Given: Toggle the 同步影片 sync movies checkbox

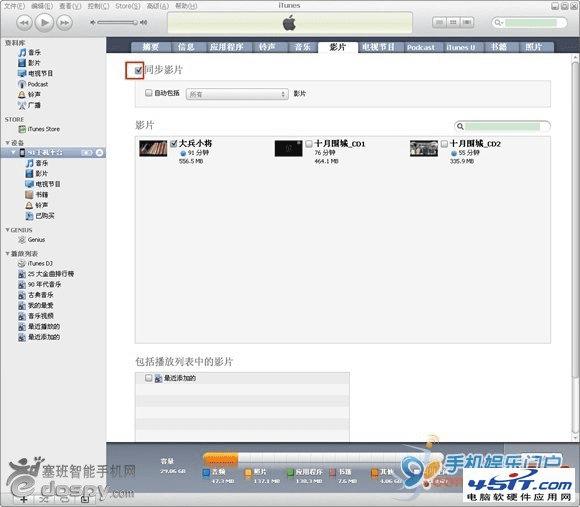Looking at the screenshot, I should [138, 70].
